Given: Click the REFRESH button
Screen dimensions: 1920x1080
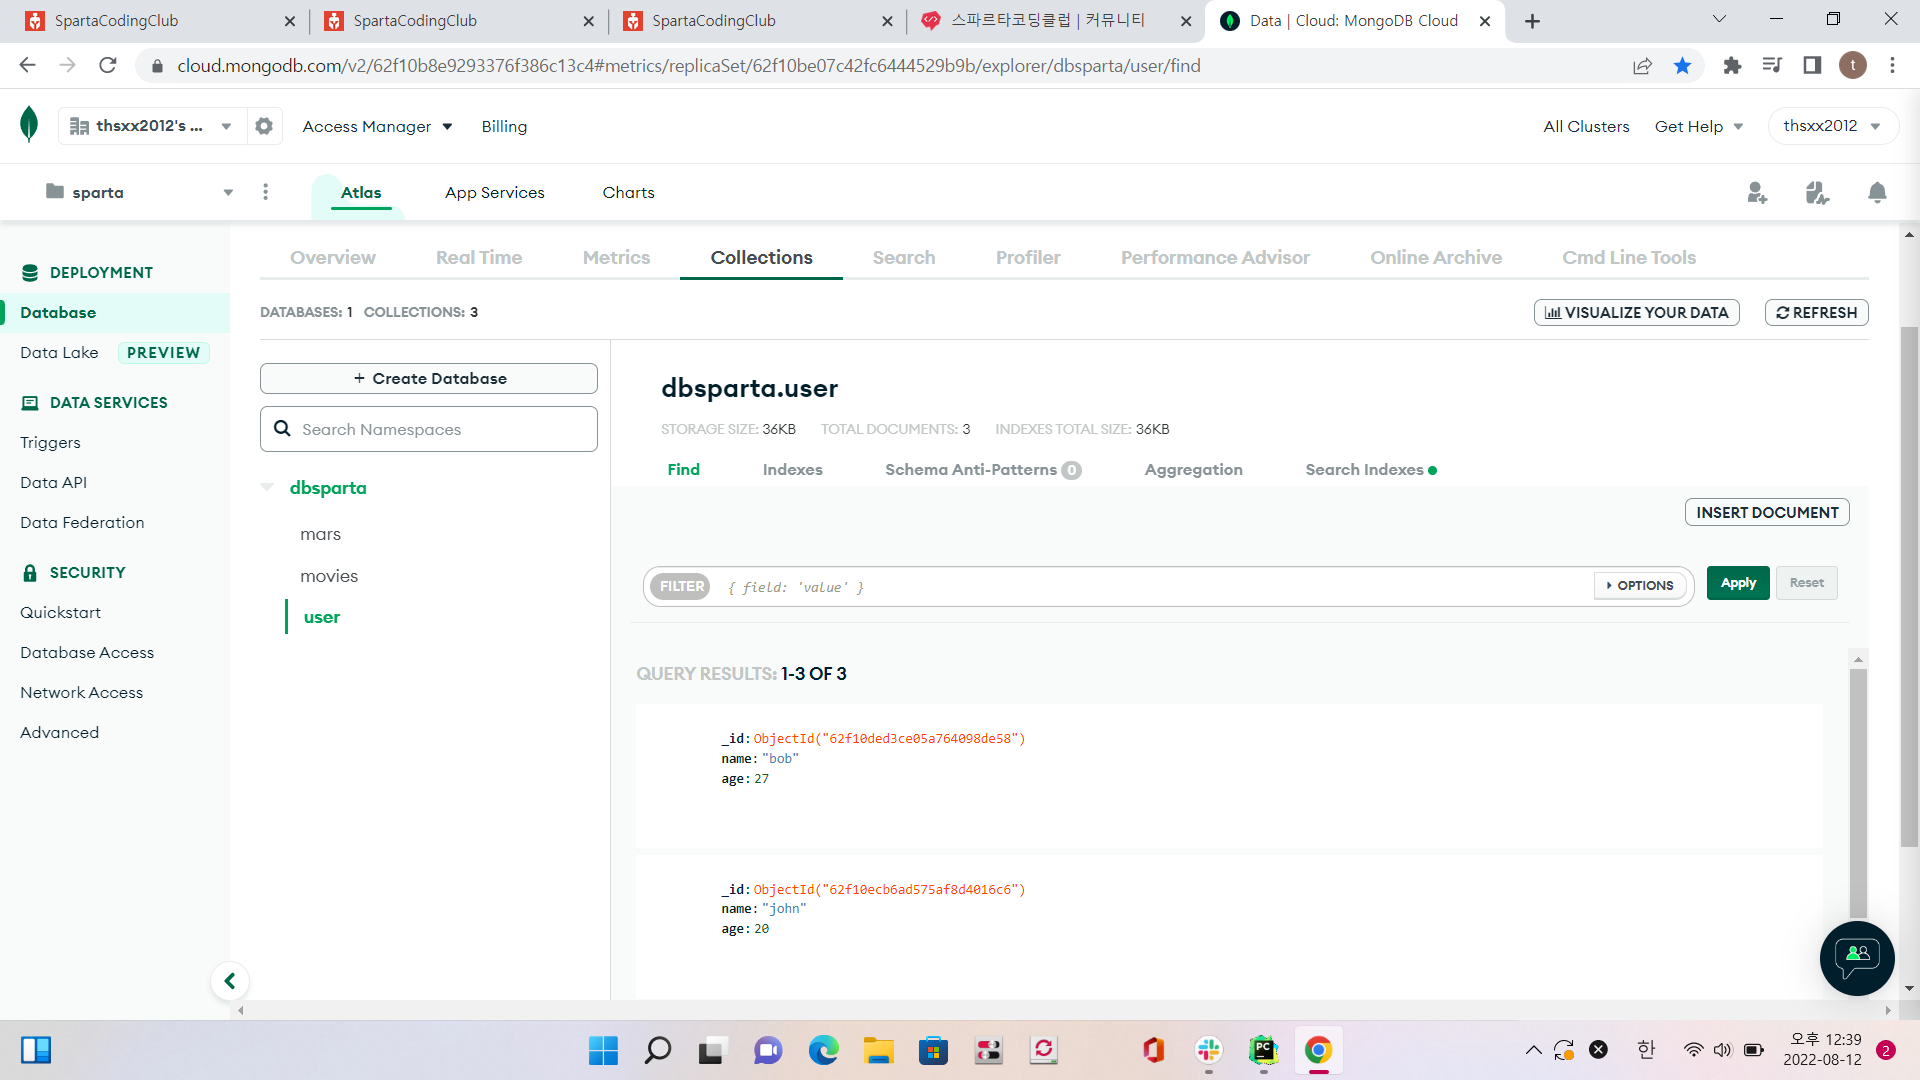Looking at the screenshot, I should click(1816, 312).
